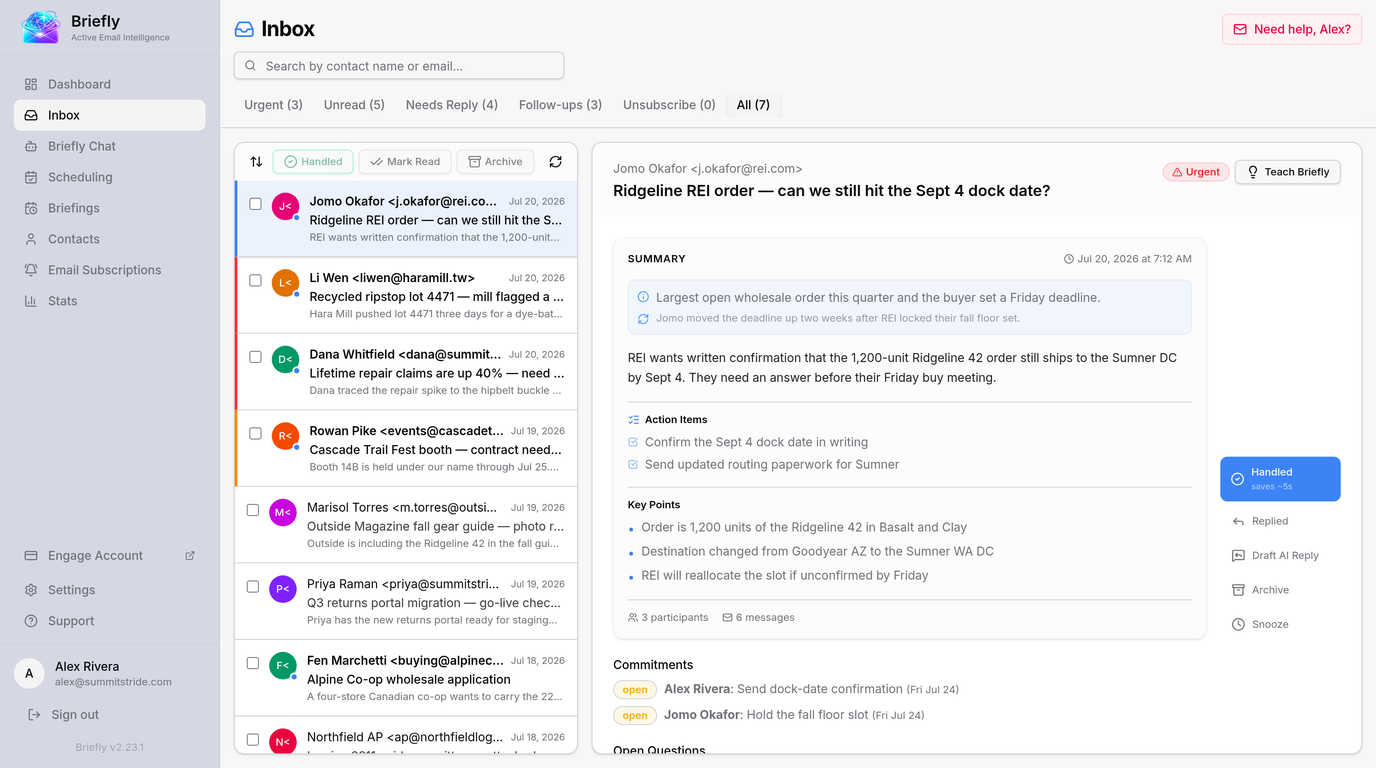Open the Recycled ripstop lot 4471 email
The image size is (1376, 768).
click(x=406, y=295)
